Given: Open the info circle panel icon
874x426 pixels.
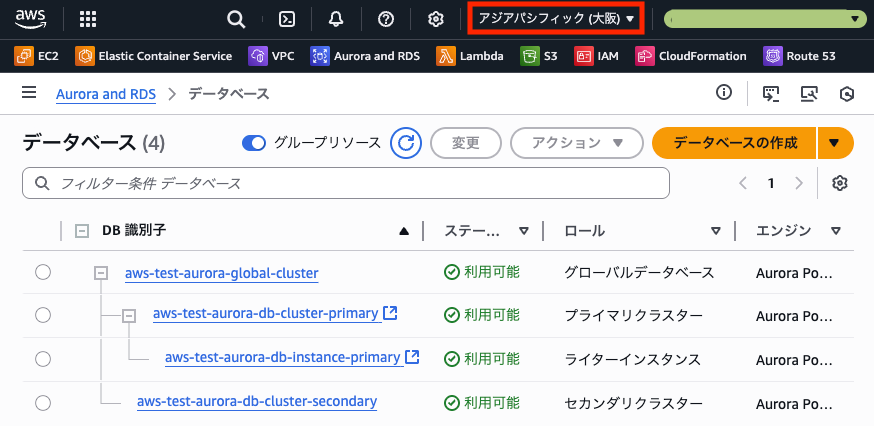Looking at the screenshot, I should (724, 93).
